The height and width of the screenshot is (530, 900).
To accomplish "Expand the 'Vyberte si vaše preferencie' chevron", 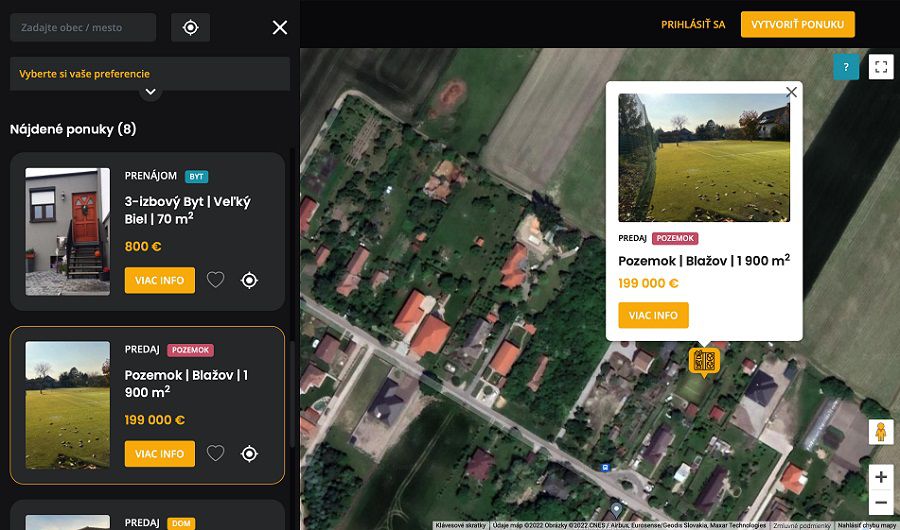I will point(150,92).
